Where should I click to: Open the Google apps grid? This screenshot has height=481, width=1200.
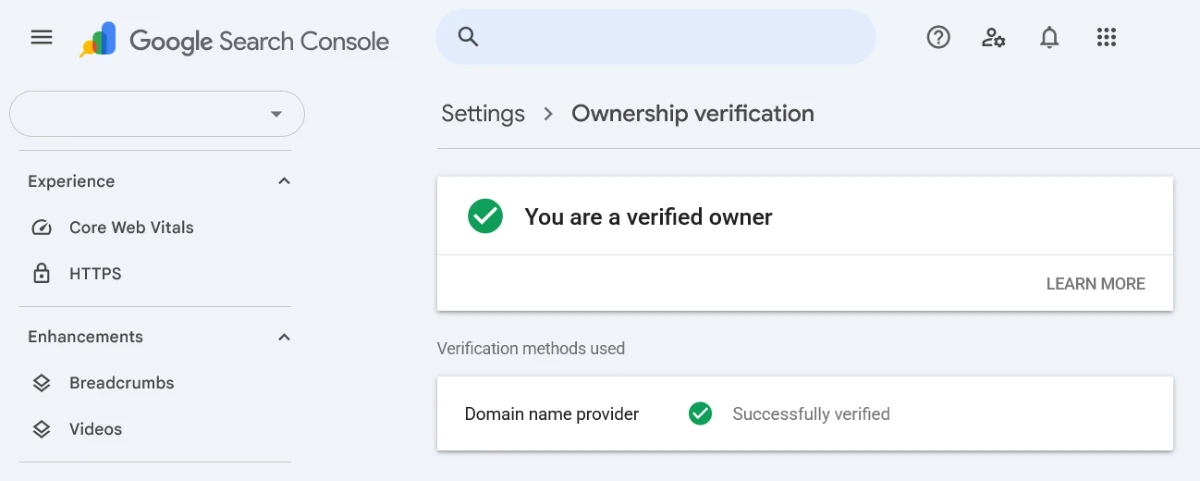pyautogui.click(x=1105, y=38)
